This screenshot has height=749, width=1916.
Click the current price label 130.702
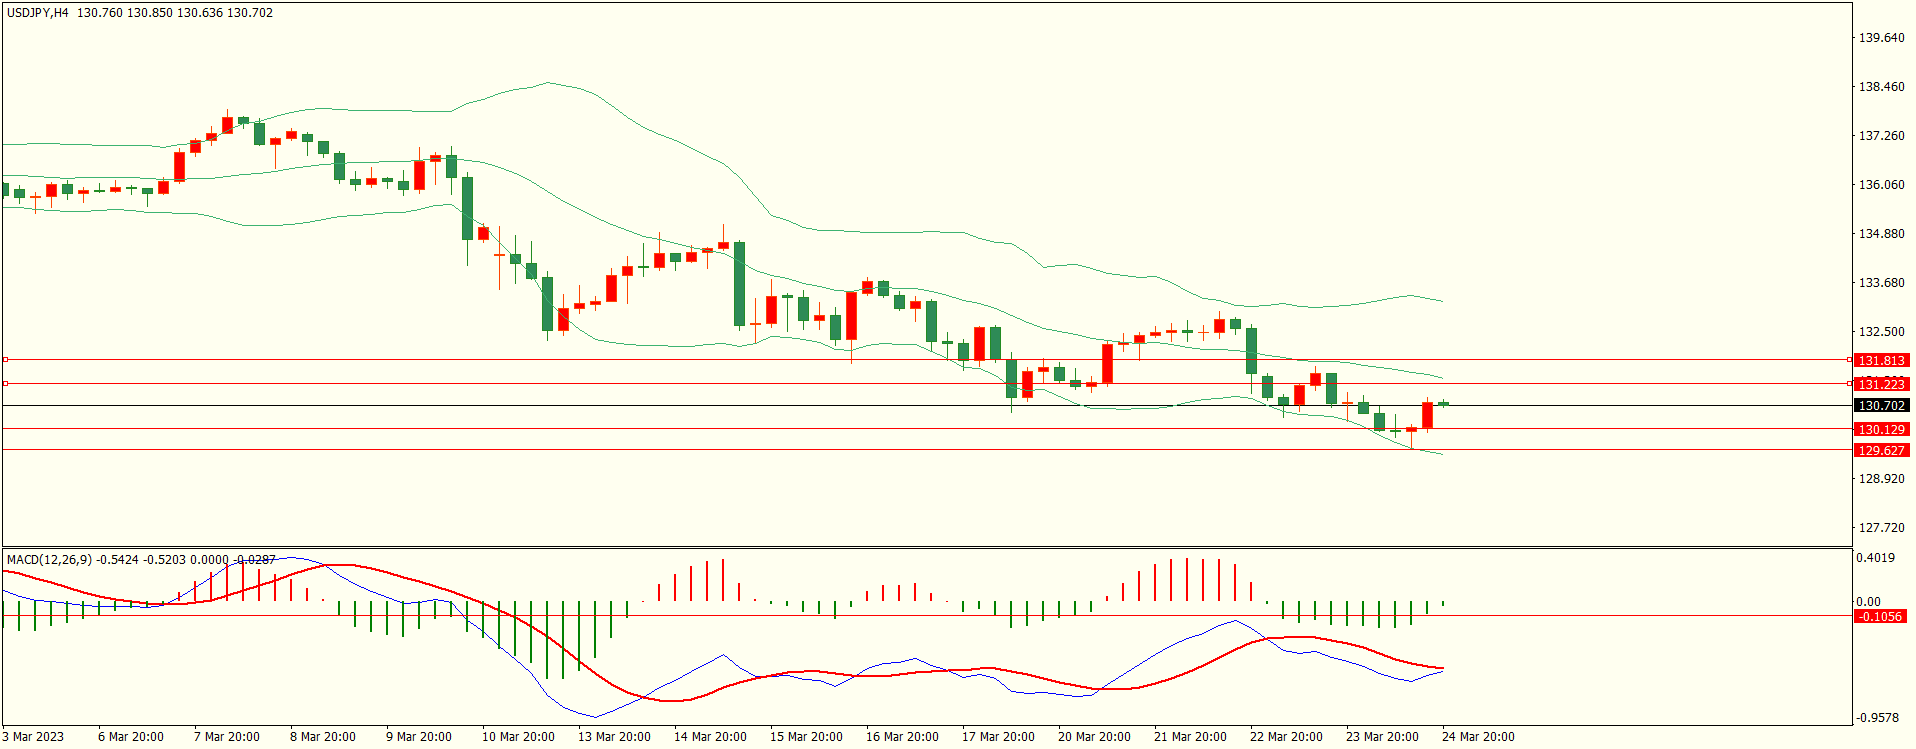1881,406
